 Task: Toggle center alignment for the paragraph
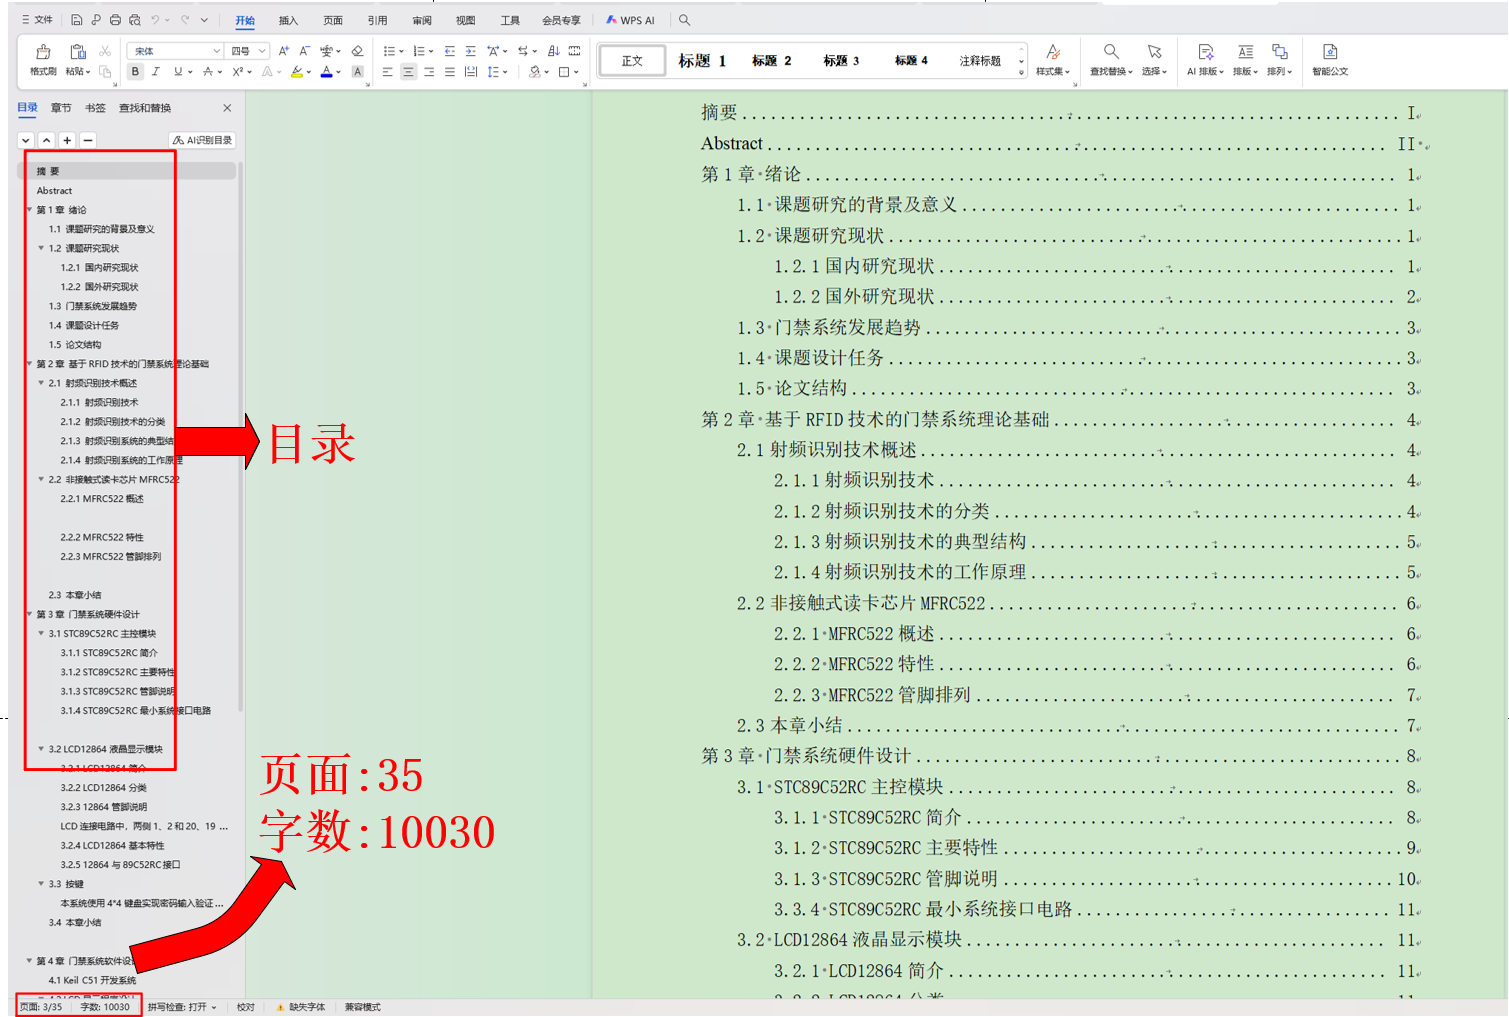click(x=408, y=72)
